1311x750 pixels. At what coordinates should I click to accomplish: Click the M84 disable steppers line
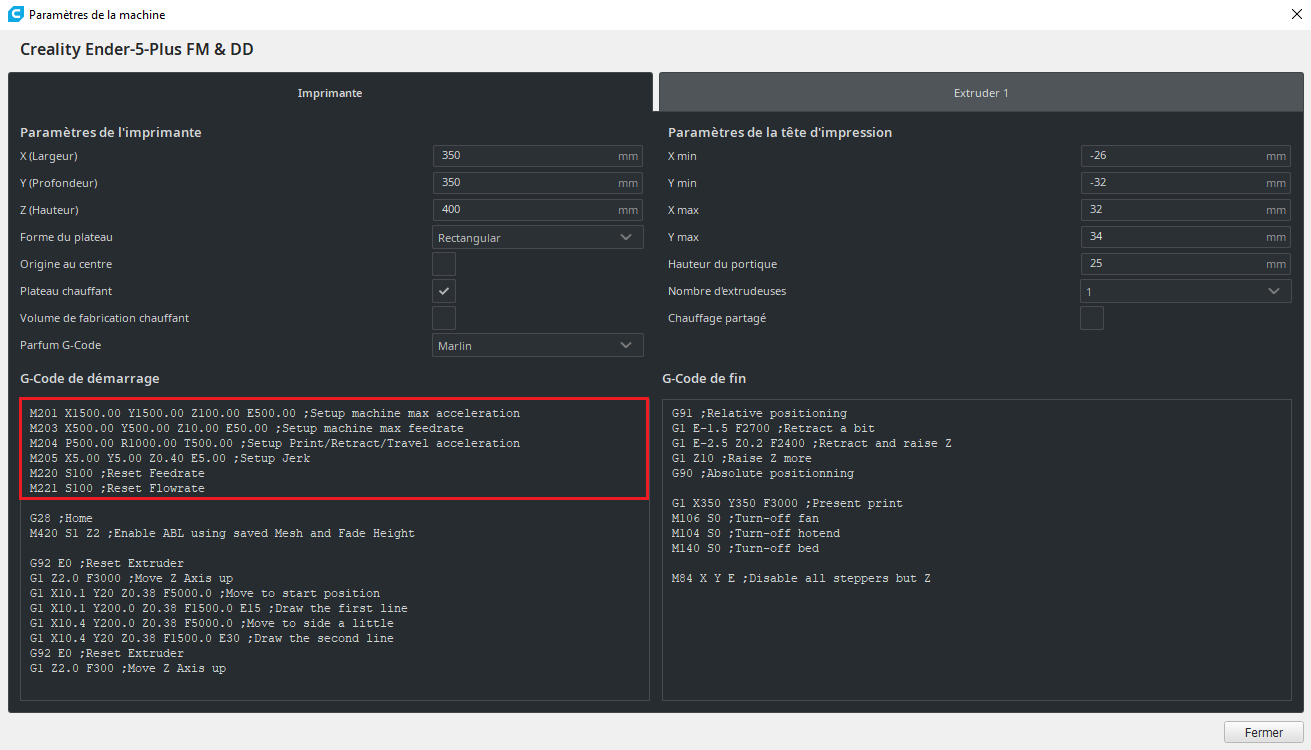pos(801,578)
